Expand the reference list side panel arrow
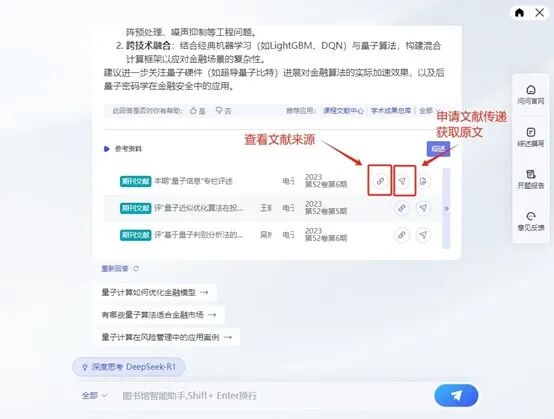Viewport: 554px width, 419px height. tap(446, 208)
